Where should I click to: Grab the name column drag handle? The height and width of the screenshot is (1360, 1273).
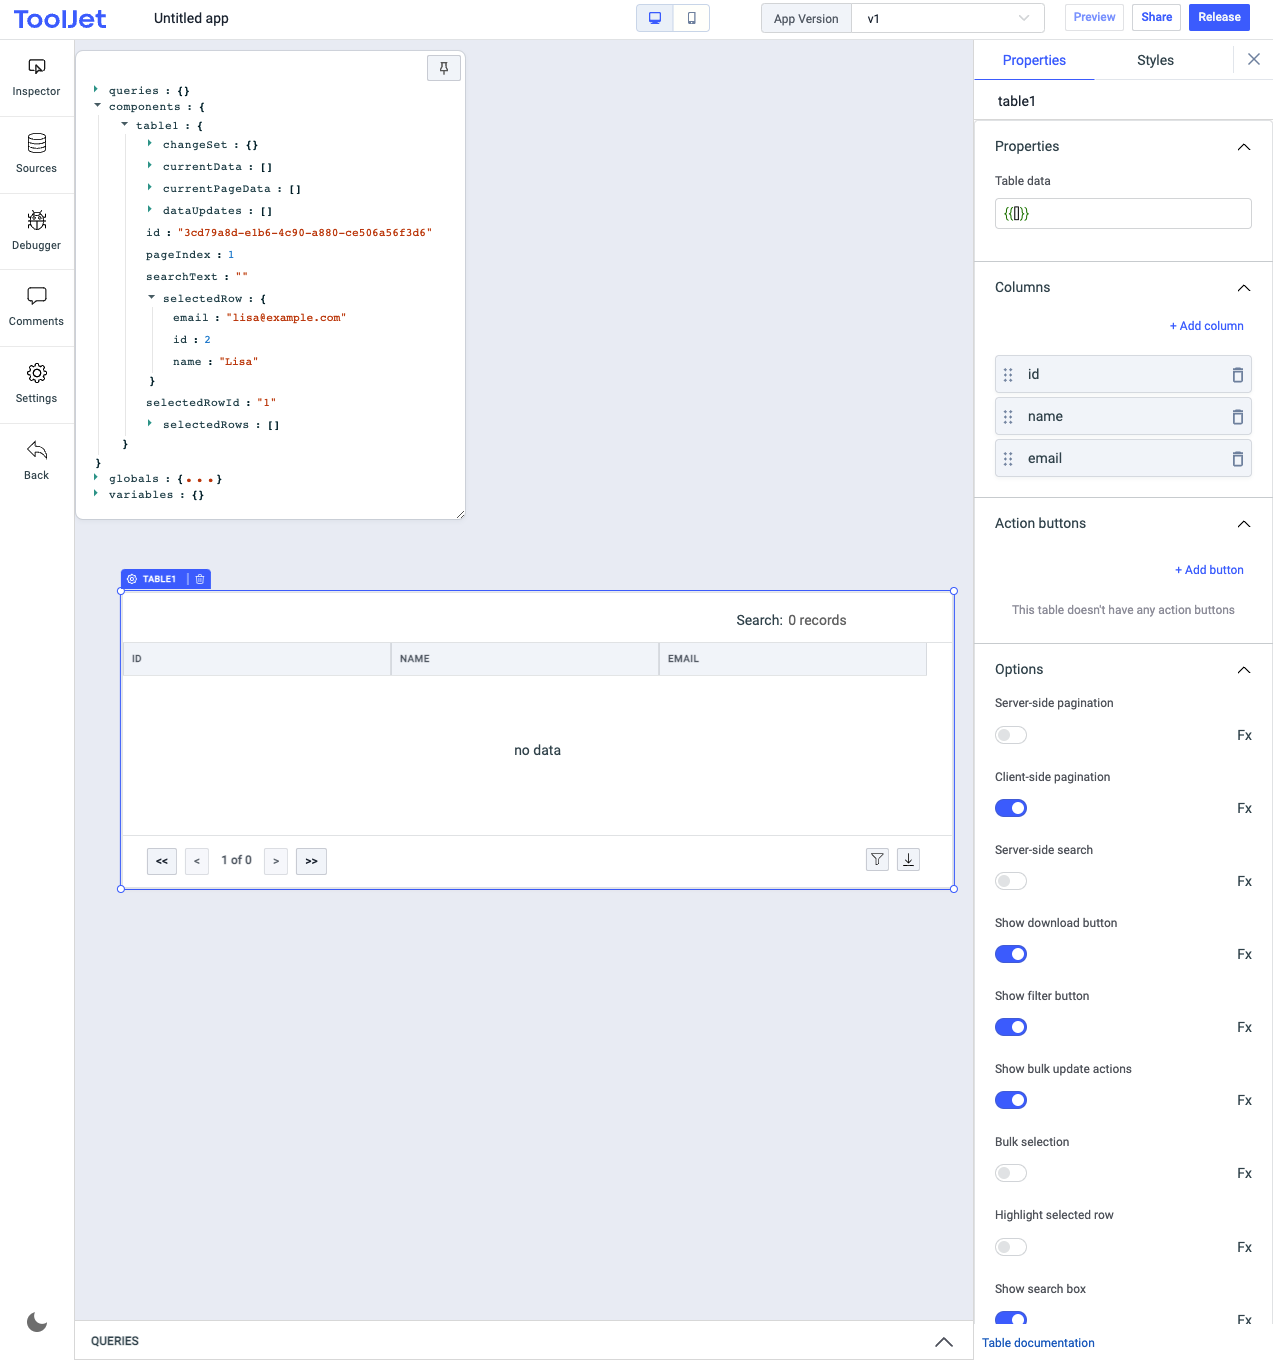[x=1008, y=417]
